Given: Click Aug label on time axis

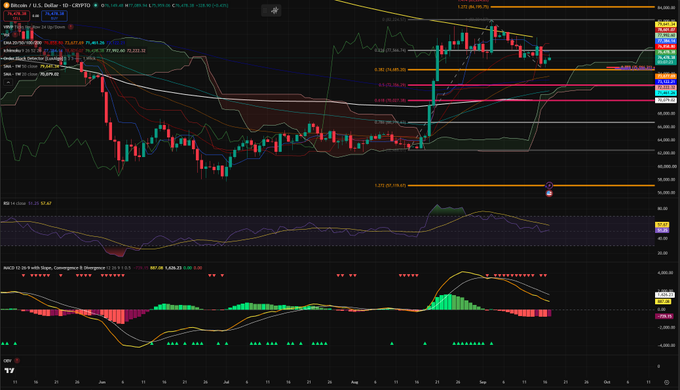Looking at the screenshot, I should (354, 382).
